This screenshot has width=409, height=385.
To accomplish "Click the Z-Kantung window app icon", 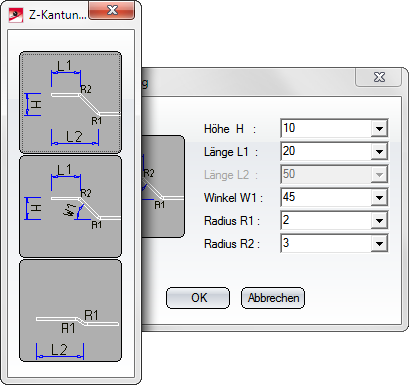I will tap(16, 15).
